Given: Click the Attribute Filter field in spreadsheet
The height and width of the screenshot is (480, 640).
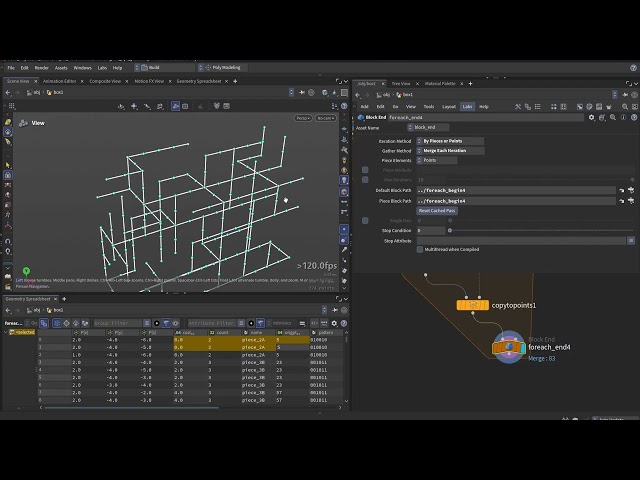Looking at the screenshot, I should [212, 323].
